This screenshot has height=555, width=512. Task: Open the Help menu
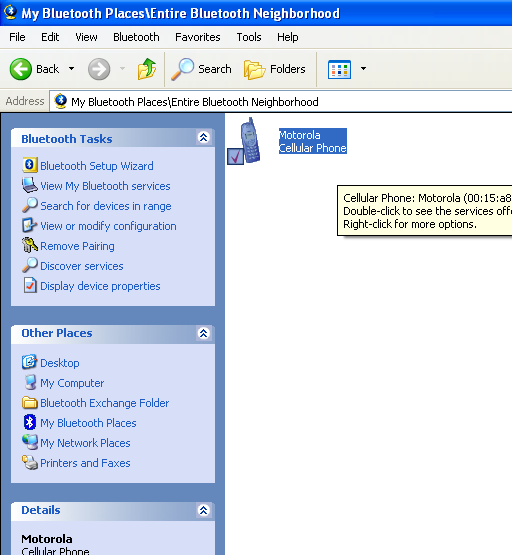click(287, 37)
